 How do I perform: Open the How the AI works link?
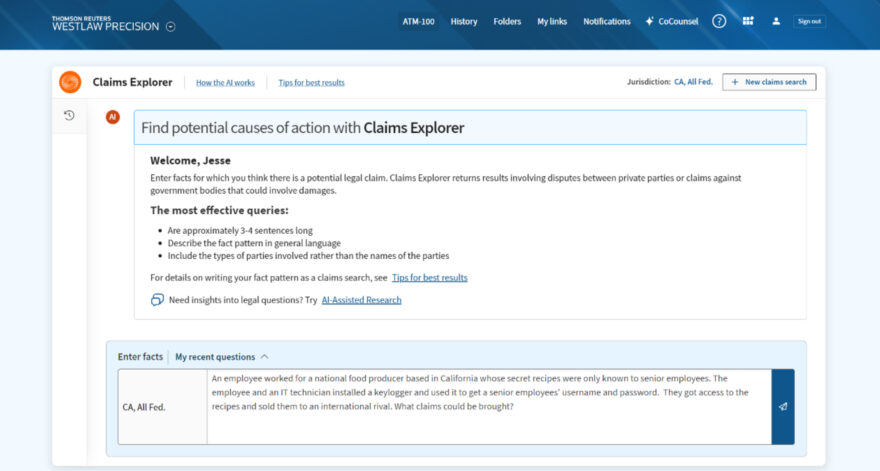225,82
